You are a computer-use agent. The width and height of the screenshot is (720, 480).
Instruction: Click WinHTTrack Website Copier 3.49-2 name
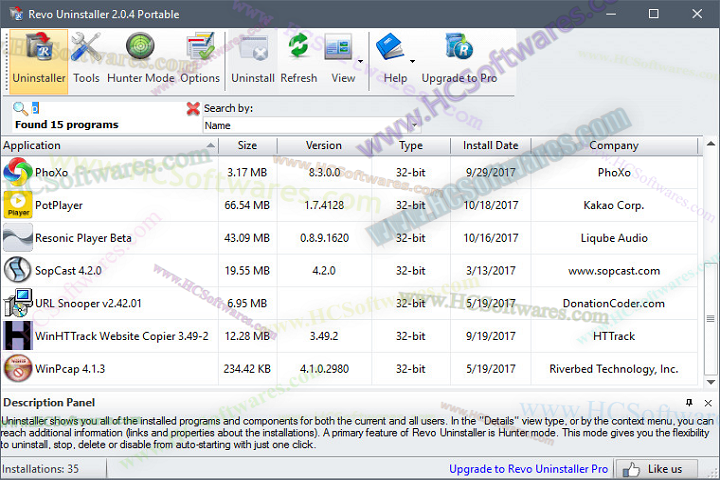[122, 336]
